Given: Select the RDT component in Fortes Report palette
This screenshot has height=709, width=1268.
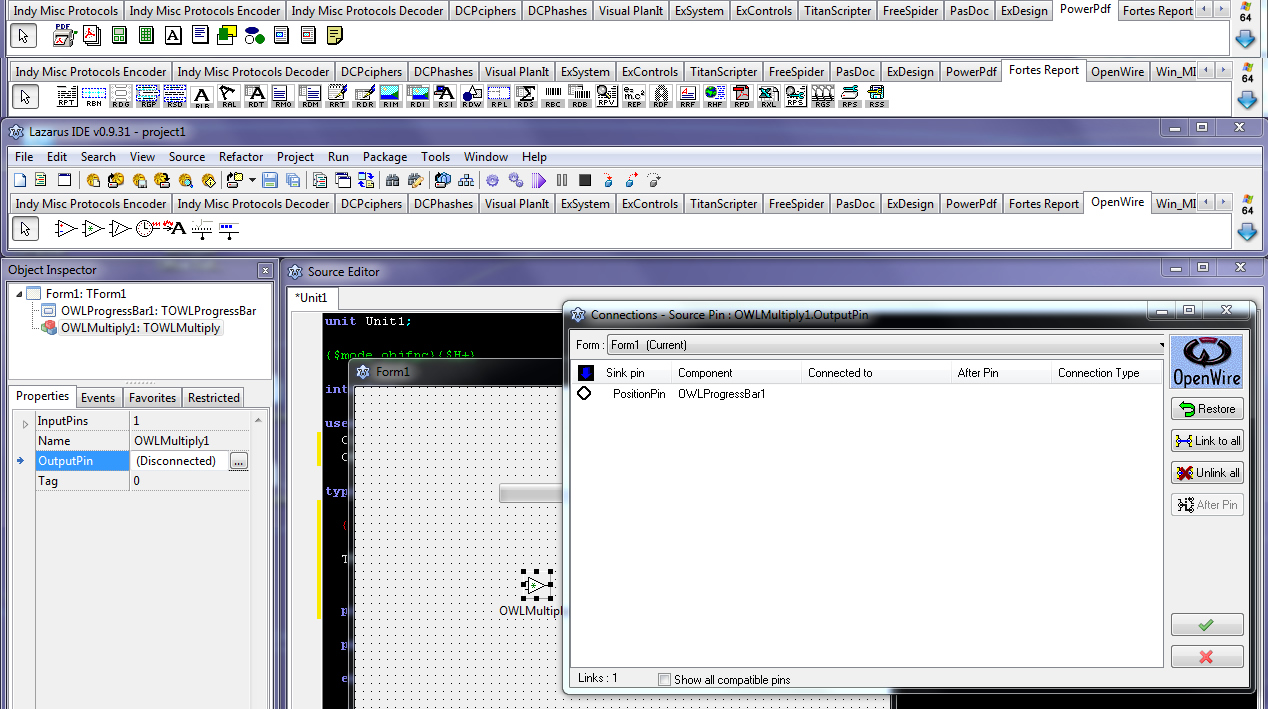Looking at the screenshot, I should click(256, 97).
